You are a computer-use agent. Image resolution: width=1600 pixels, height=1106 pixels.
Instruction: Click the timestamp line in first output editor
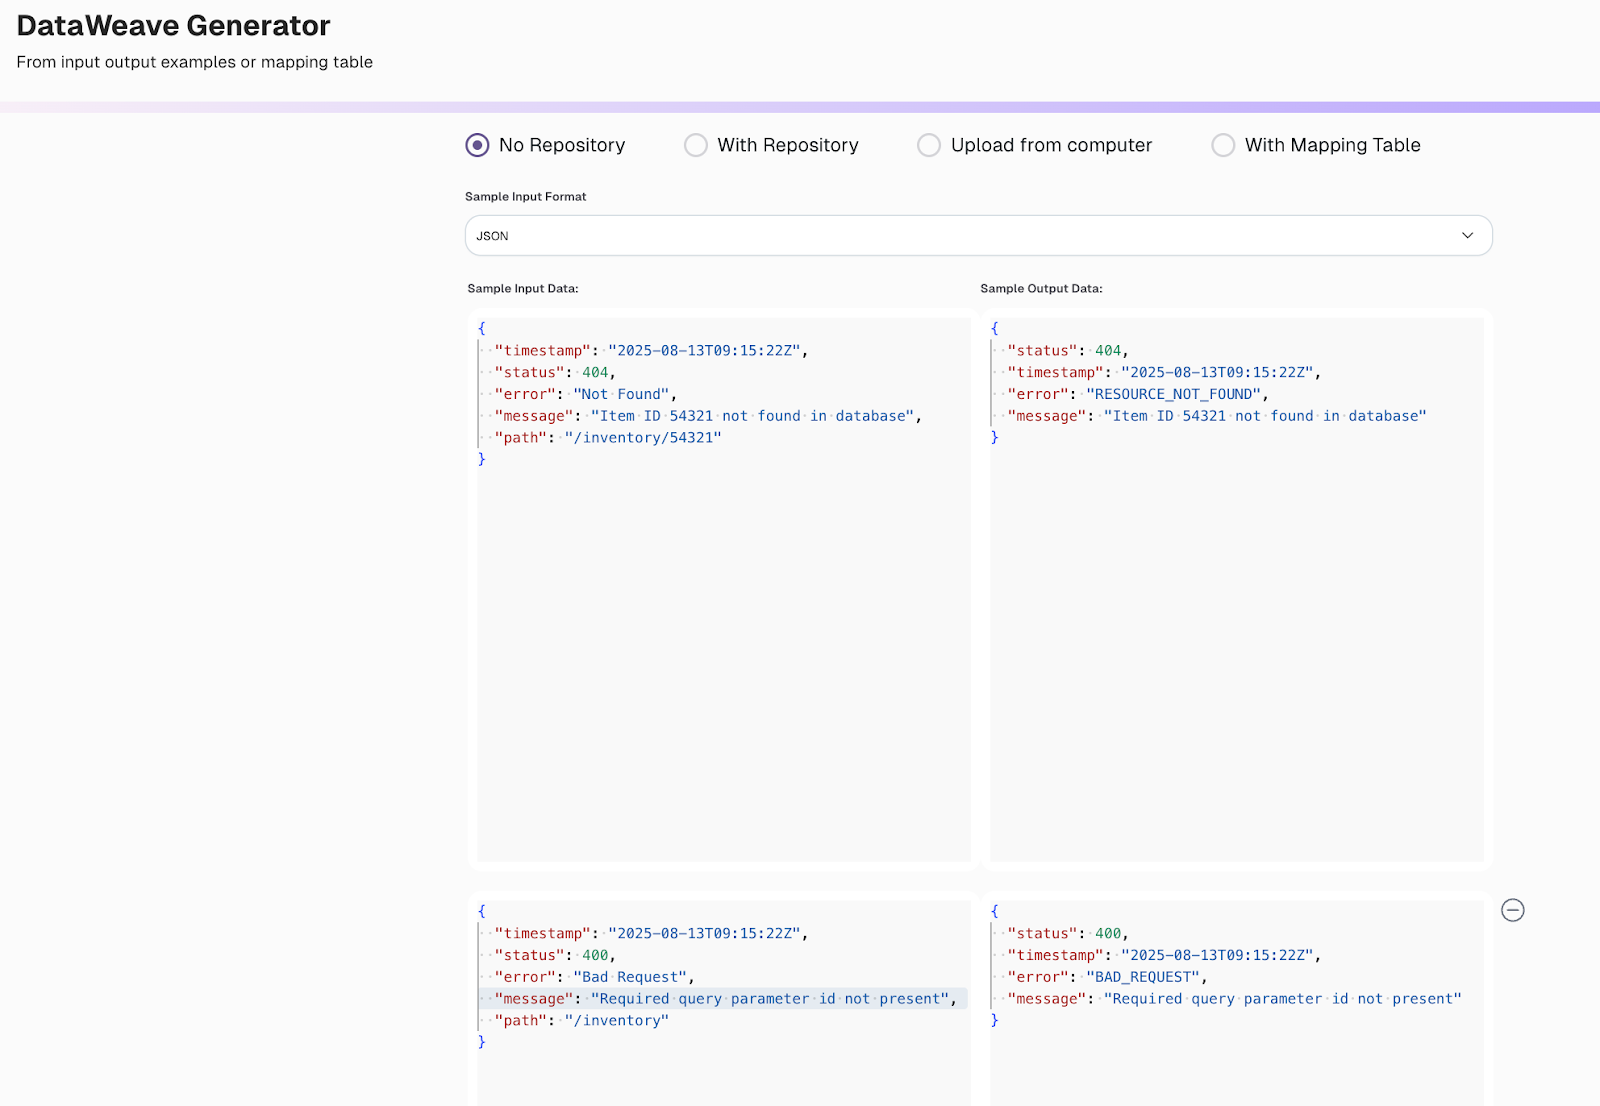click(1164, 372)
